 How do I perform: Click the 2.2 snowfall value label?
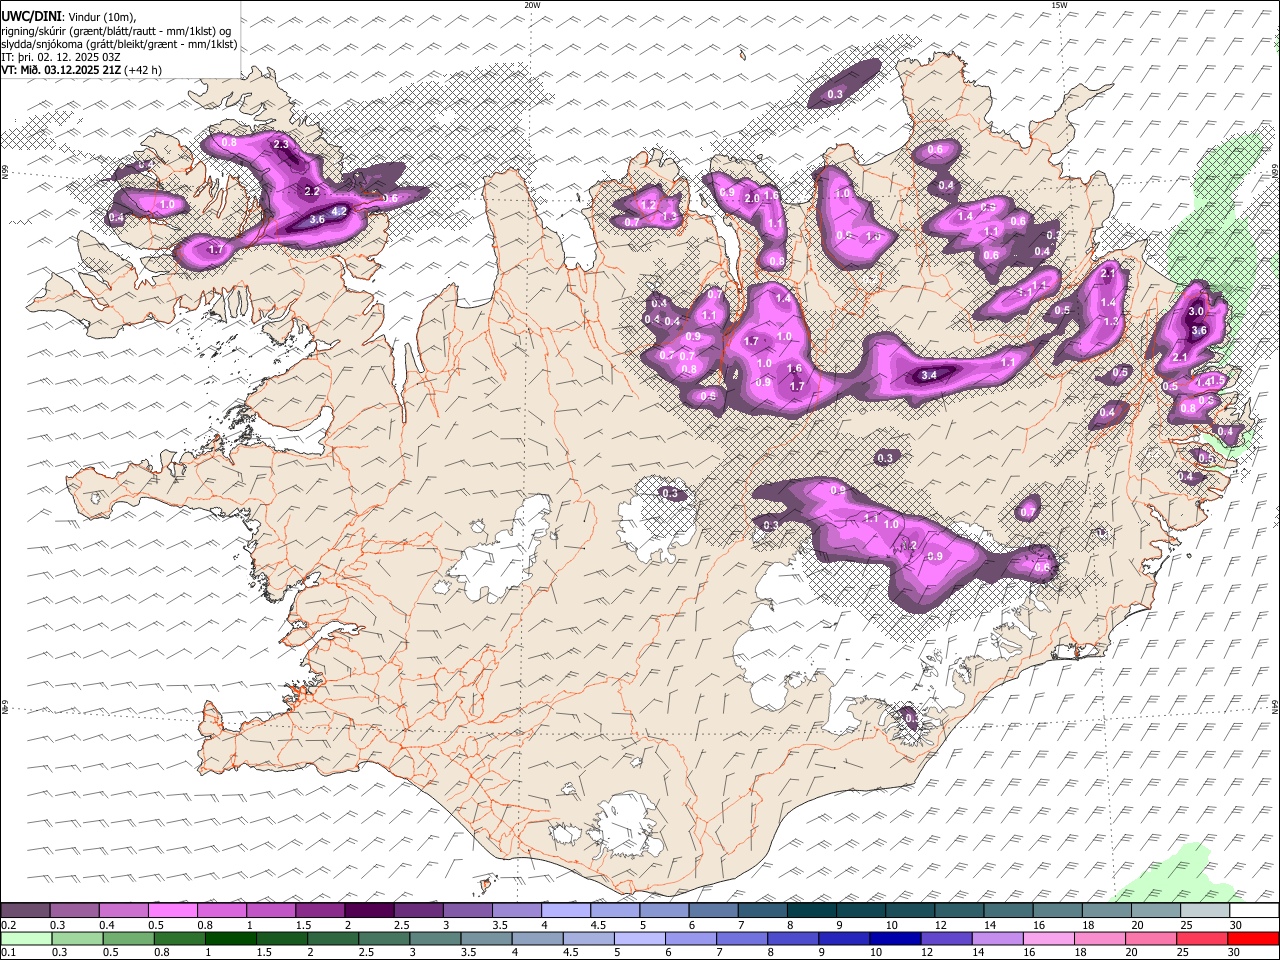(311, 191)
